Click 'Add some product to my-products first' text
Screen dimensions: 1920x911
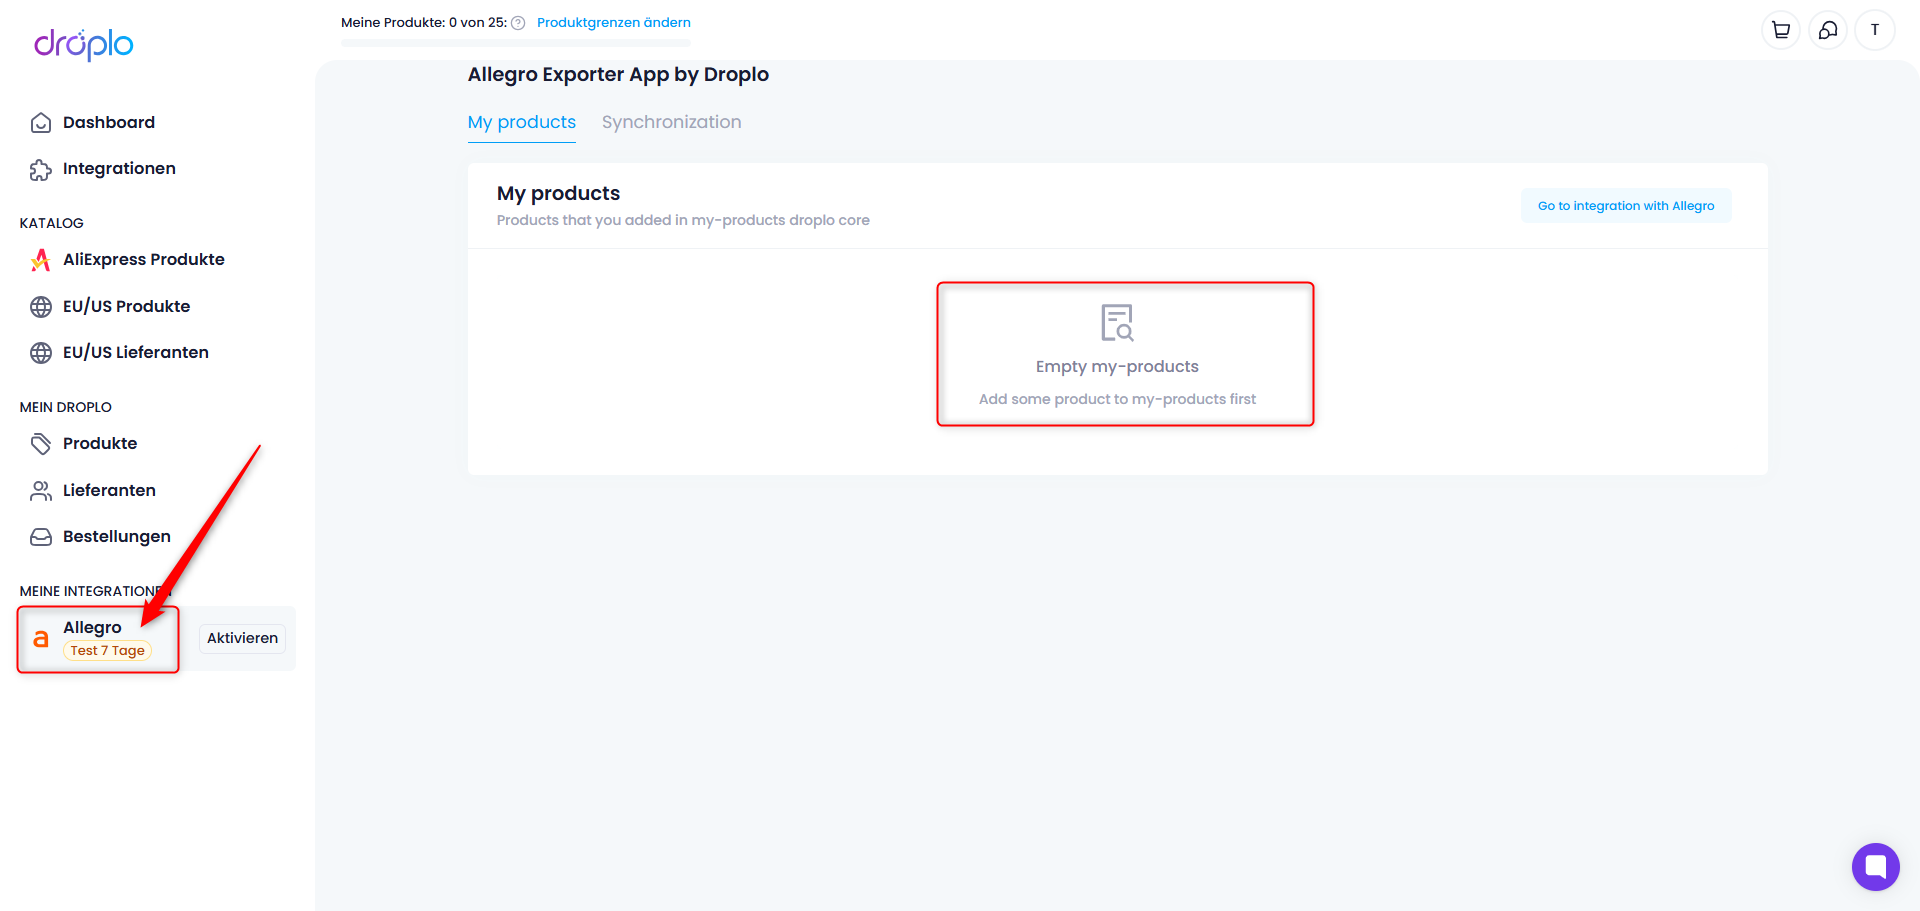(x=1117, y=399)
